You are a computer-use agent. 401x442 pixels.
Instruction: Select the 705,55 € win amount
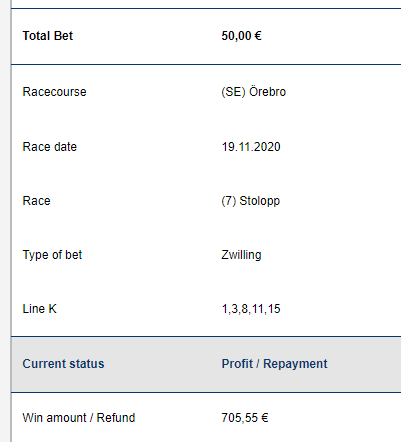pos(245,418)
